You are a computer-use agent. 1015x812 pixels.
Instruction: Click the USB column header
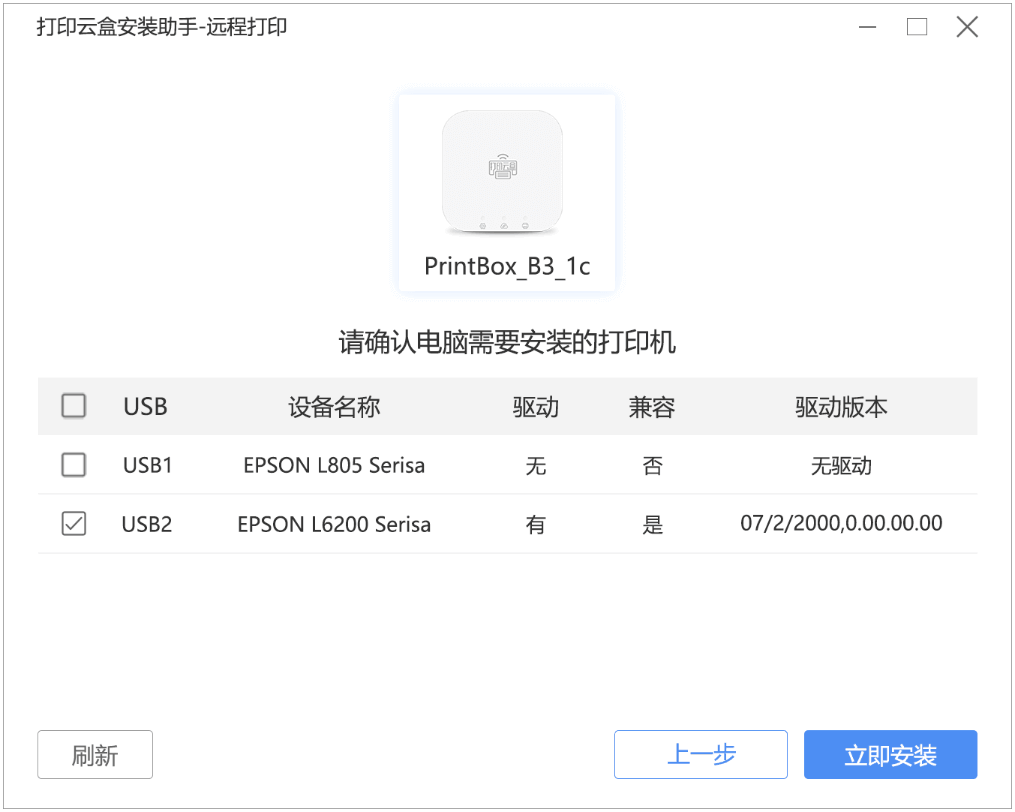tap(146, 407)
